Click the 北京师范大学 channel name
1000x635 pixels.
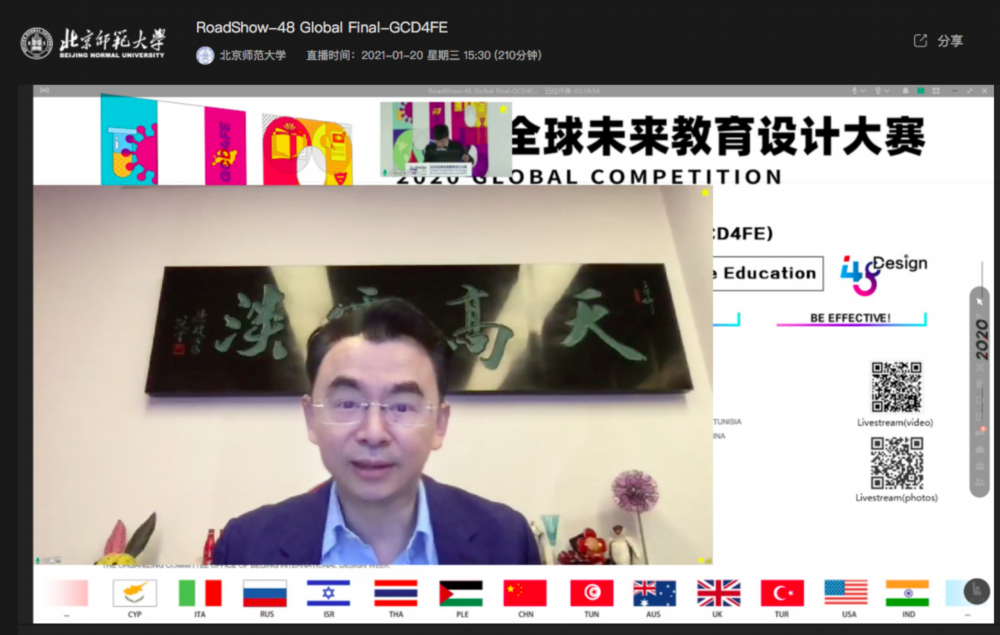[253, 55]
